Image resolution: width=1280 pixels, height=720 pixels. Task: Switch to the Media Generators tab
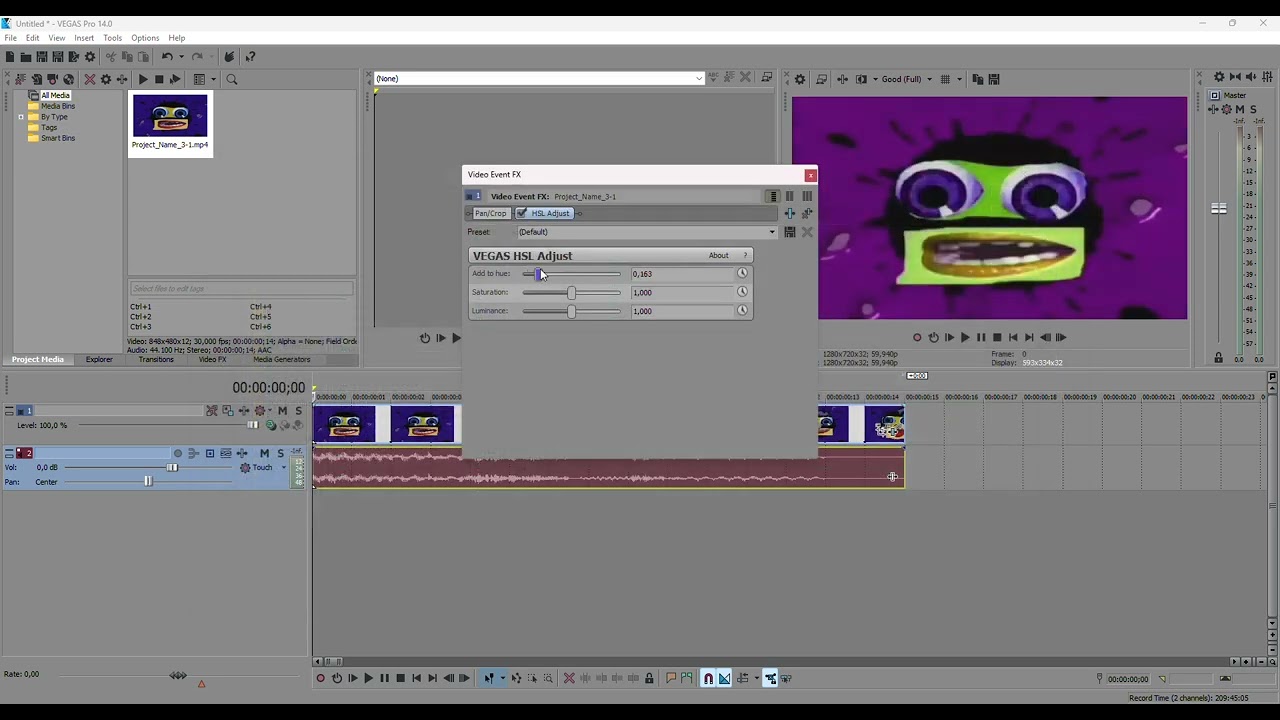point(281,359)
